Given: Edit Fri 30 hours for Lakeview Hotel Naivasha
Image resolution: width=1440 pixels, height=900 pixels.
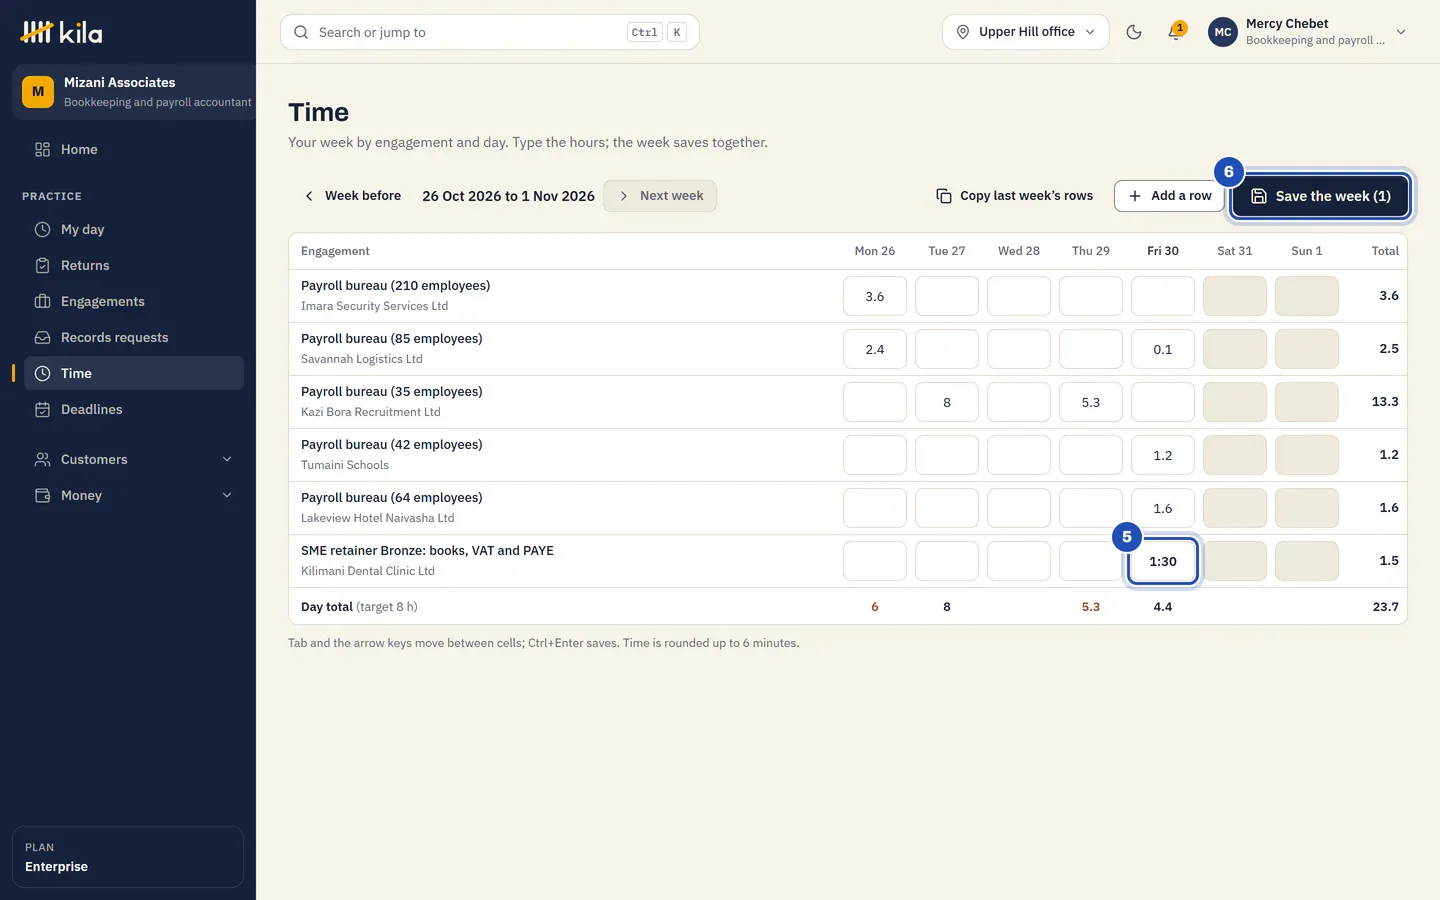Looking at the screenshot, I should tap(1163, 508).
